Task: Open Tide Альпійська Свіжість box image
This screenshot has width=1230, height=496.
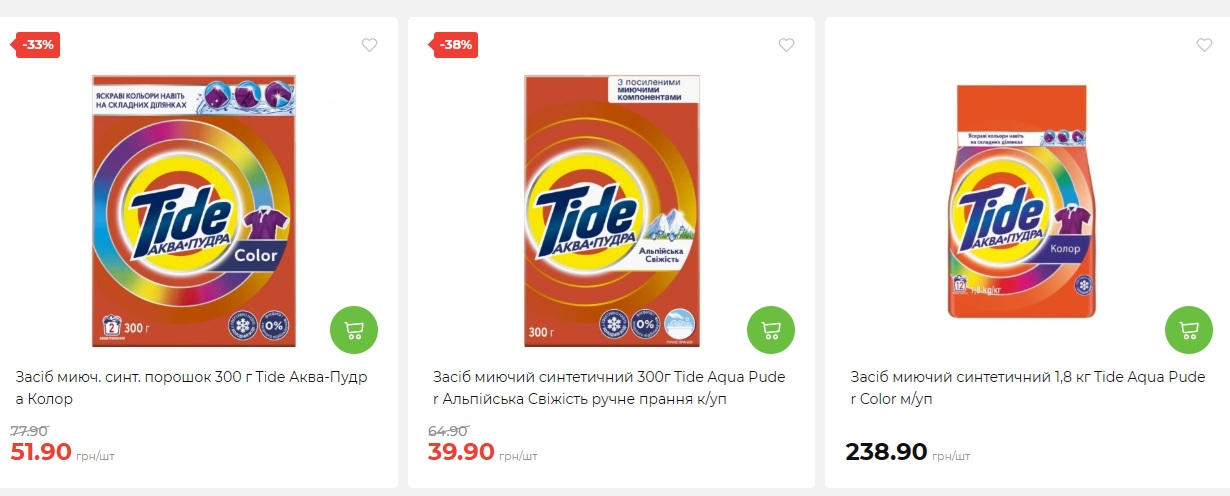Action: point(612,211)
